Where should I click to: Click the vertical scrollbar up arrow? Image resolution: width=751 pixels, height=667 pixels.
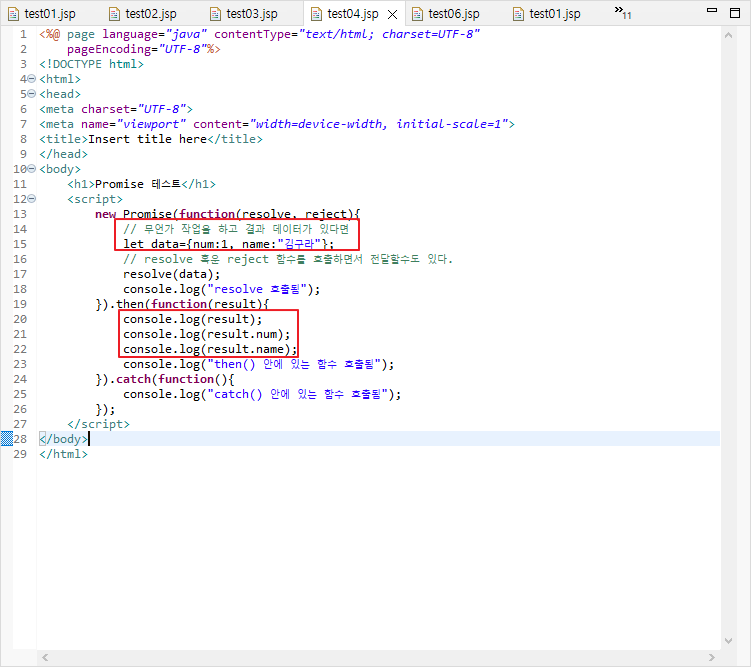click(728, 35)
